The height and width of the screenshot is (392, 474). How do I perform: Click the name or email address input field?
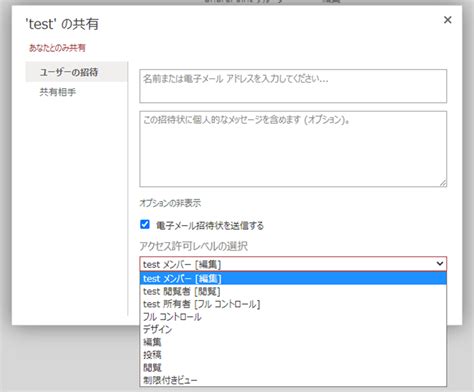(293, 86)
